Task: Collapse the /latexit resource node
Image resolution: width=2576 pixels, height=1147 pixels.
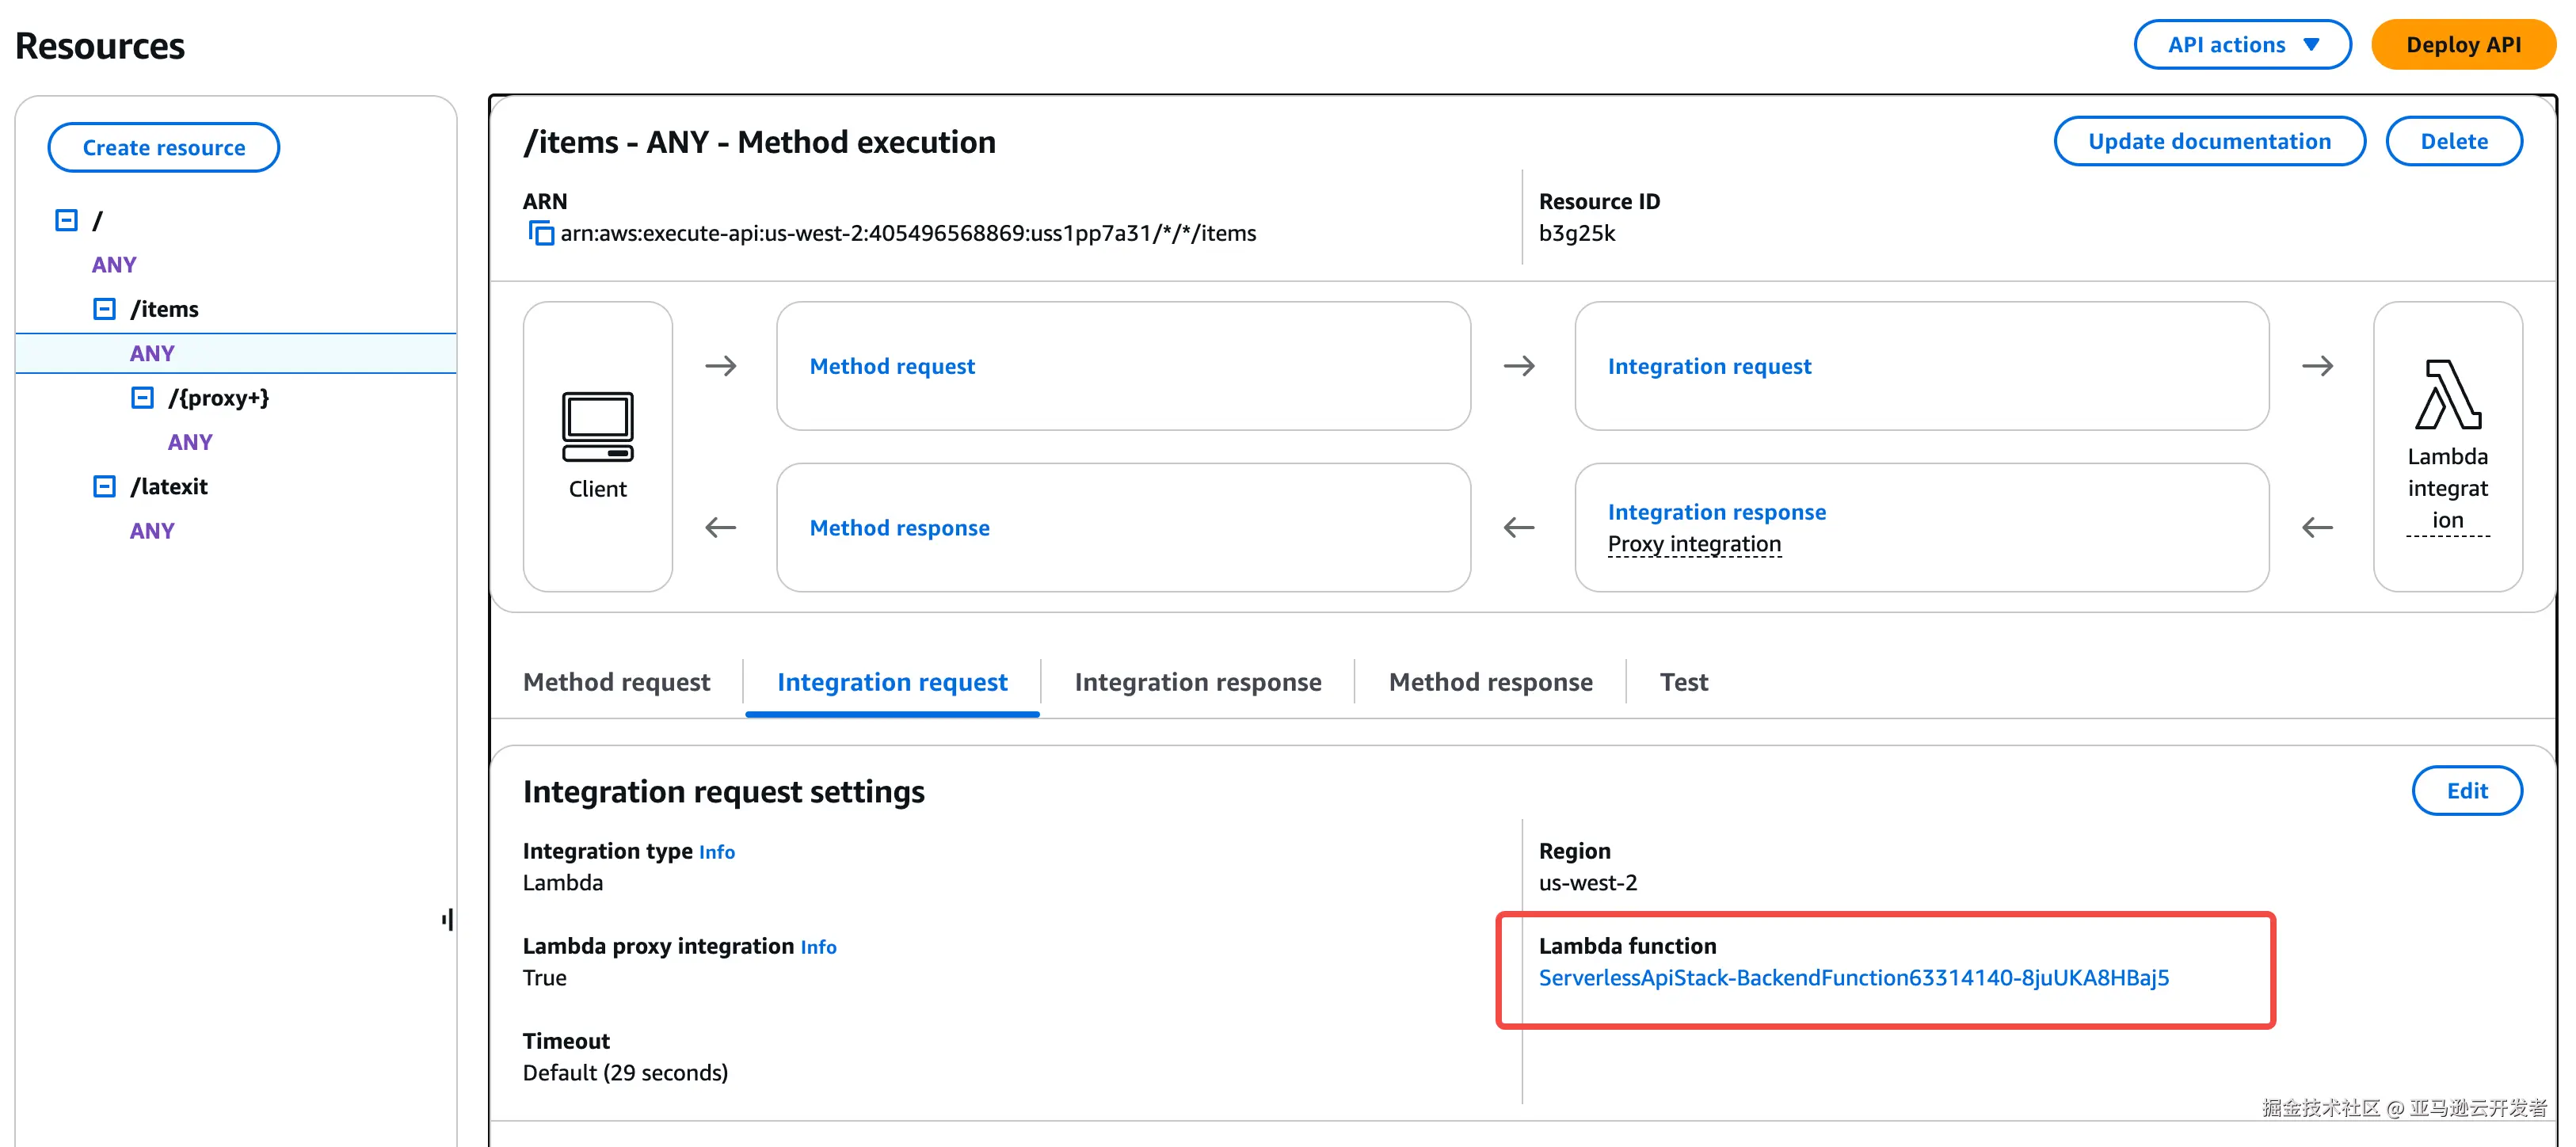Action: point(104,487)
